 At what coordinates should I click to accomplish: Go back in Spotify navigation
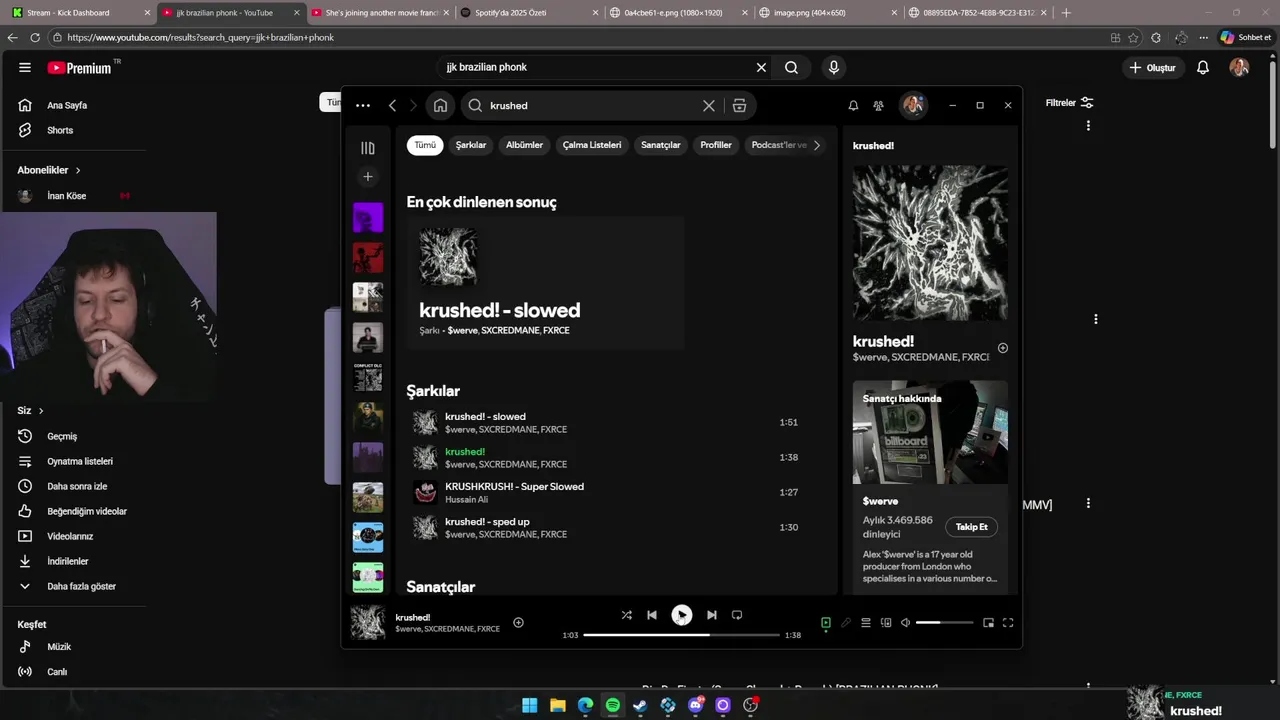pyautogui.click(x=392, y=105)
